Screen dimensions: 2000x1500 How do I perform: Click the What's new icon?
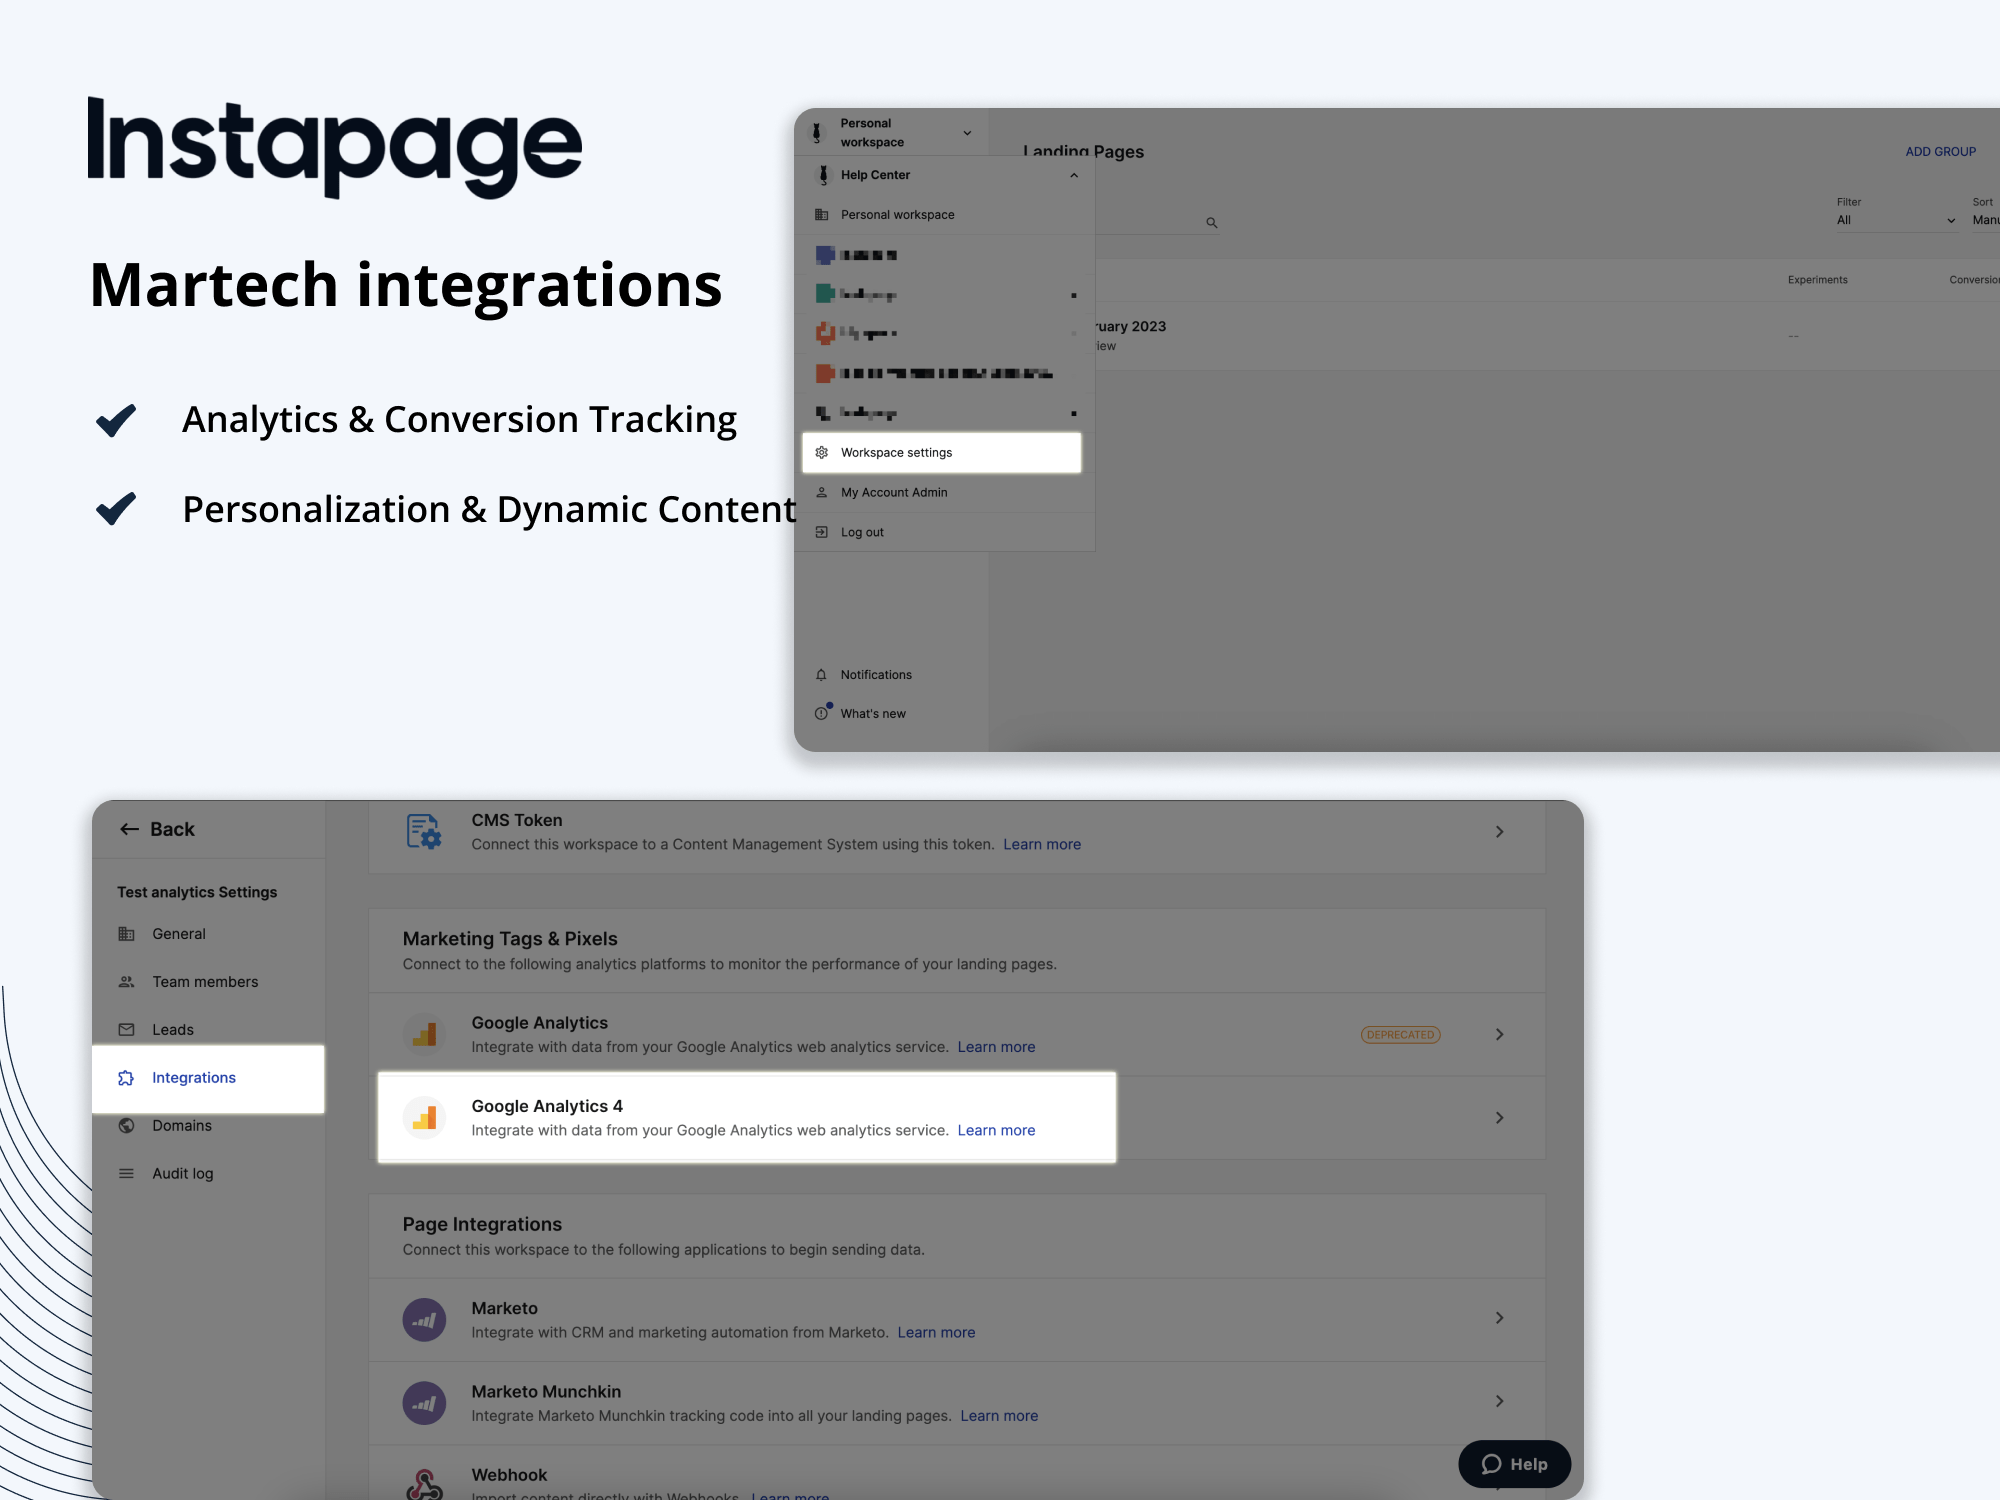tap(821, 713)
